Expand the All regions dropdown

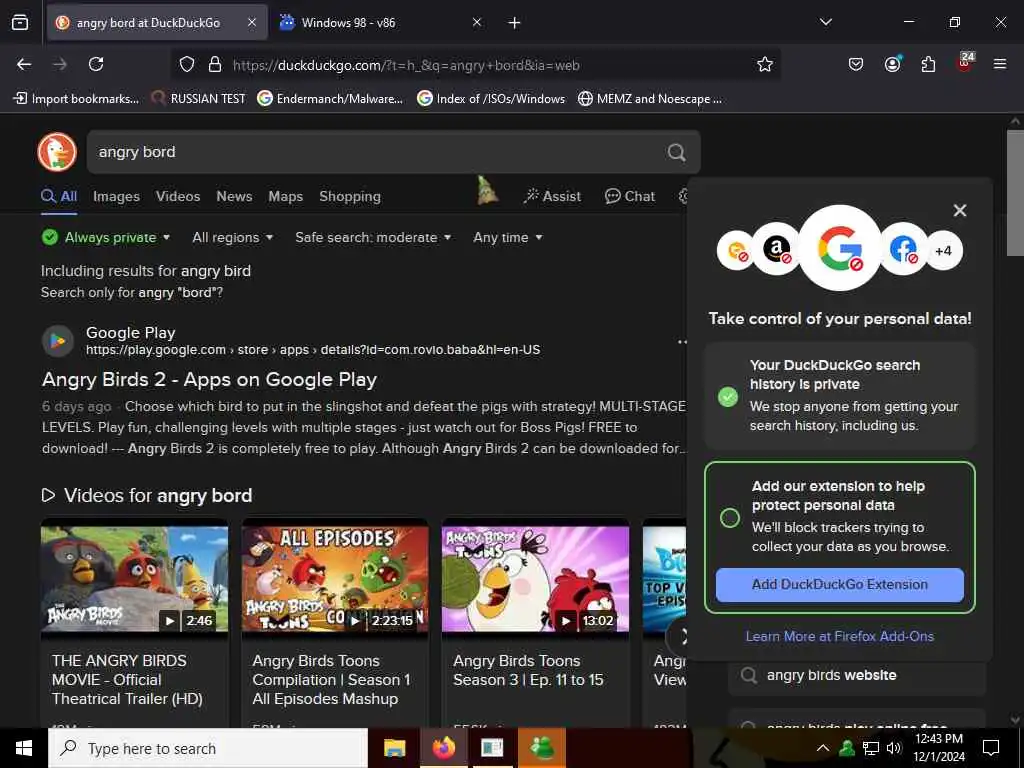(232, 238)
